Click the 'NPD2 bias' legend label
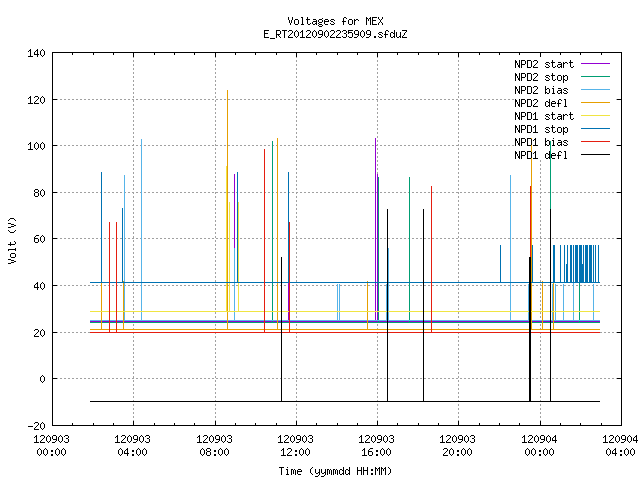 point(541,90)
